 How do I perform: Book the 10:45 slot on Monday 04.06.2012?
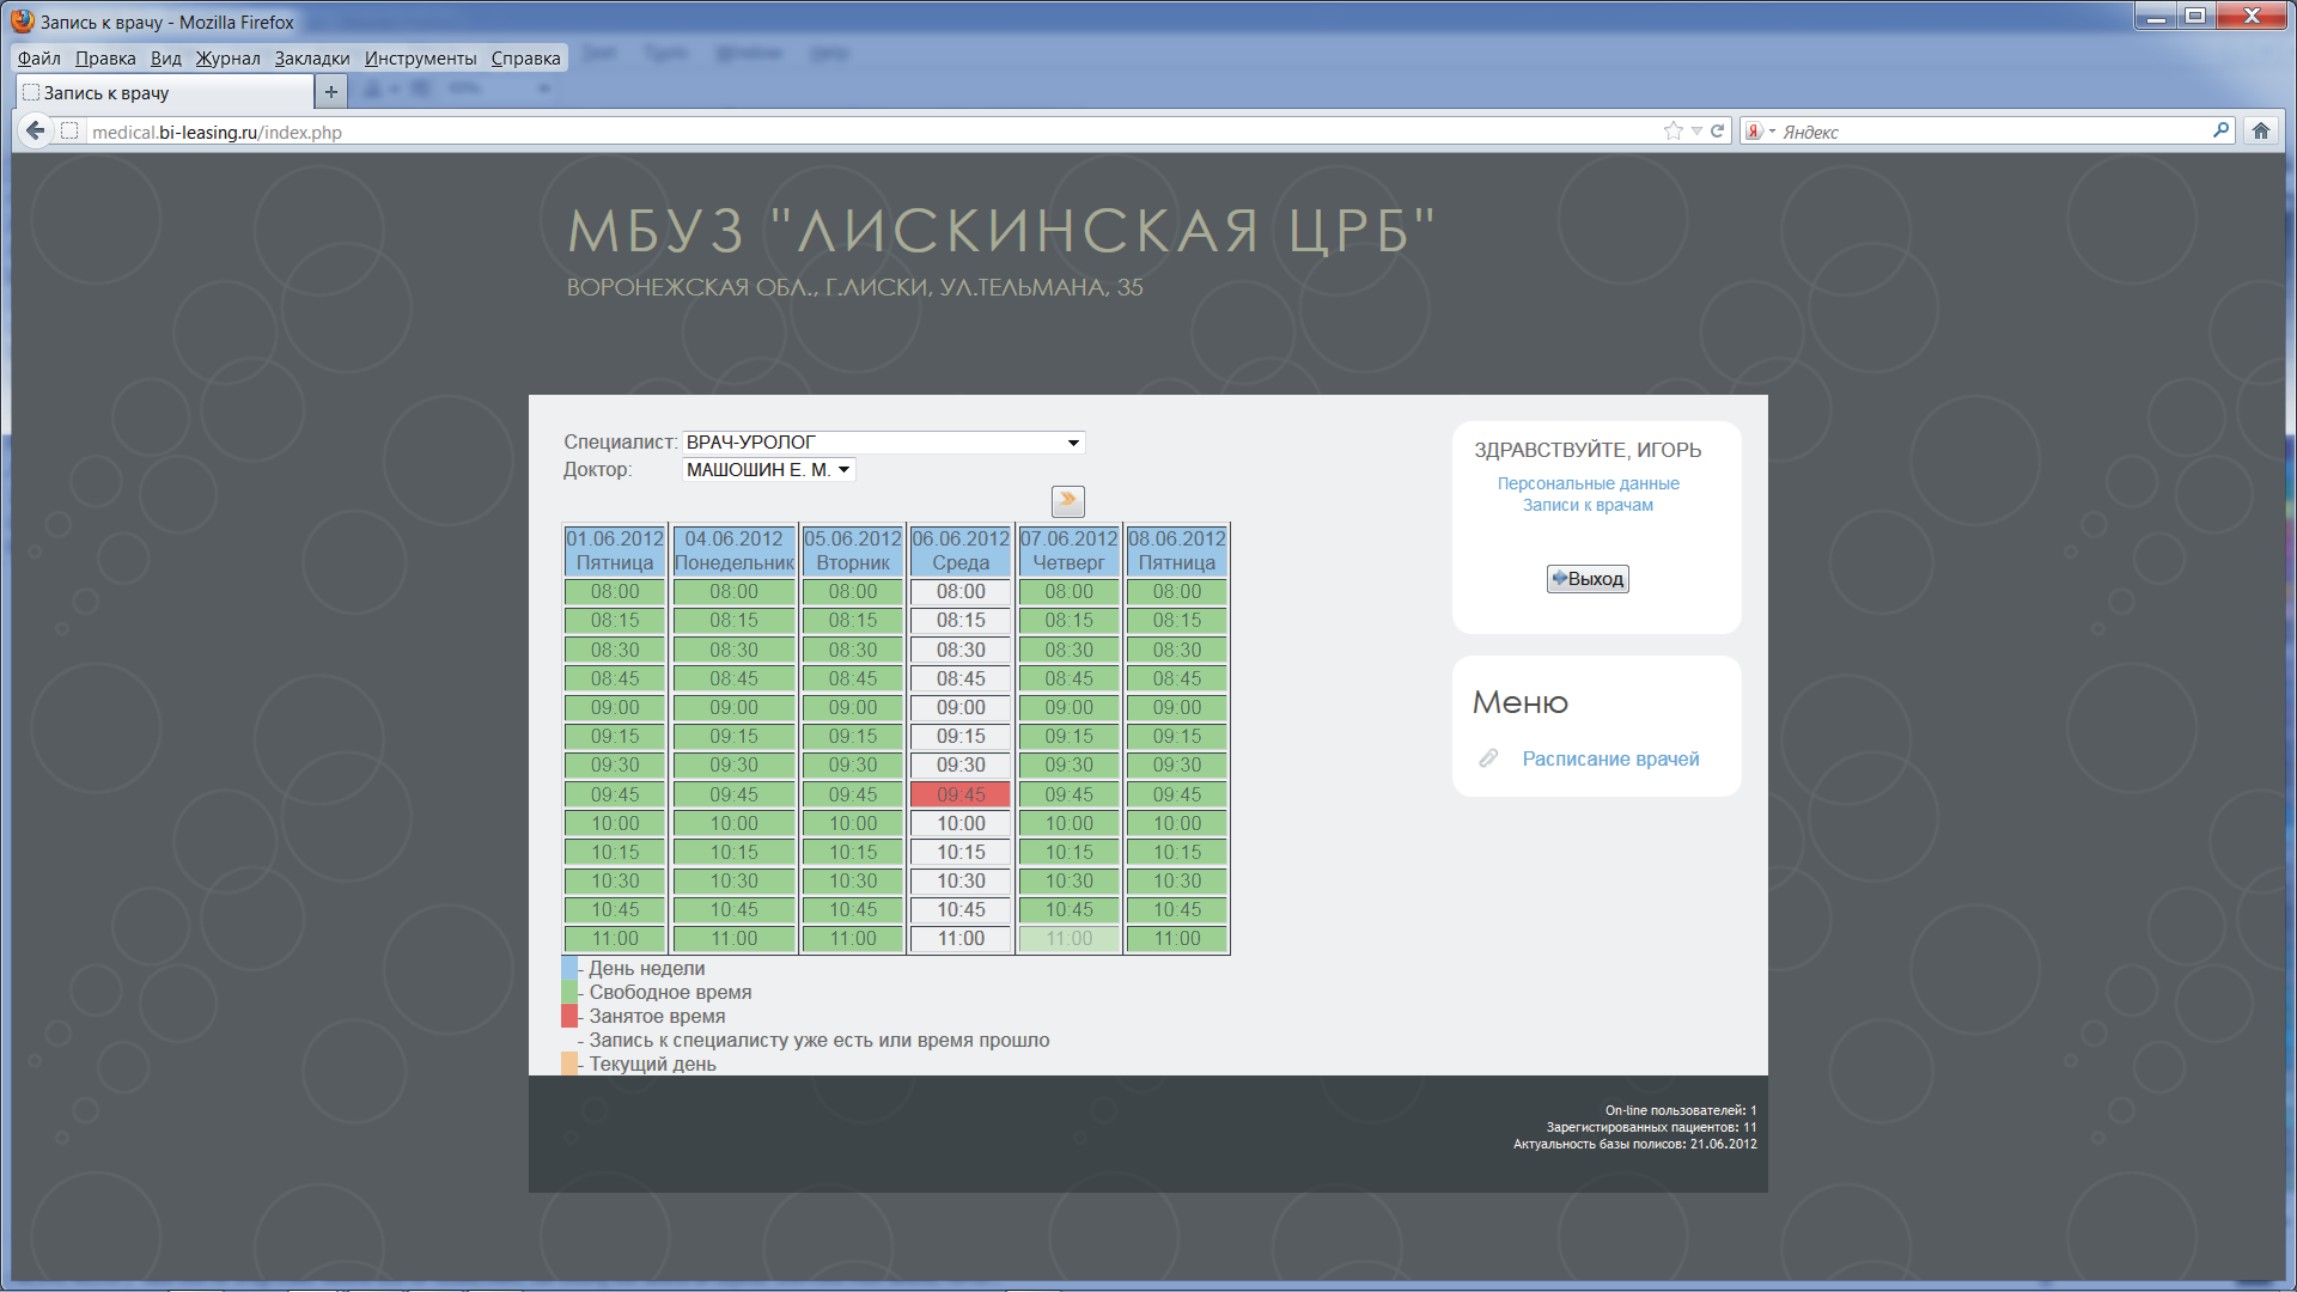tap(734, 910)
